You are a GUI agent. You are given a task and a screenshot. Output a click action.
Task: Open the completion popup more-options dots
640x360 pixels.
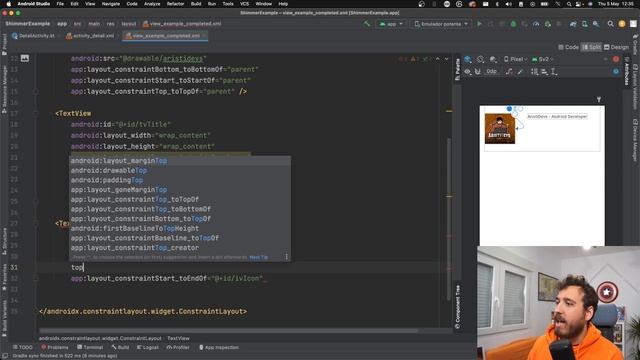tap(287, 257)
